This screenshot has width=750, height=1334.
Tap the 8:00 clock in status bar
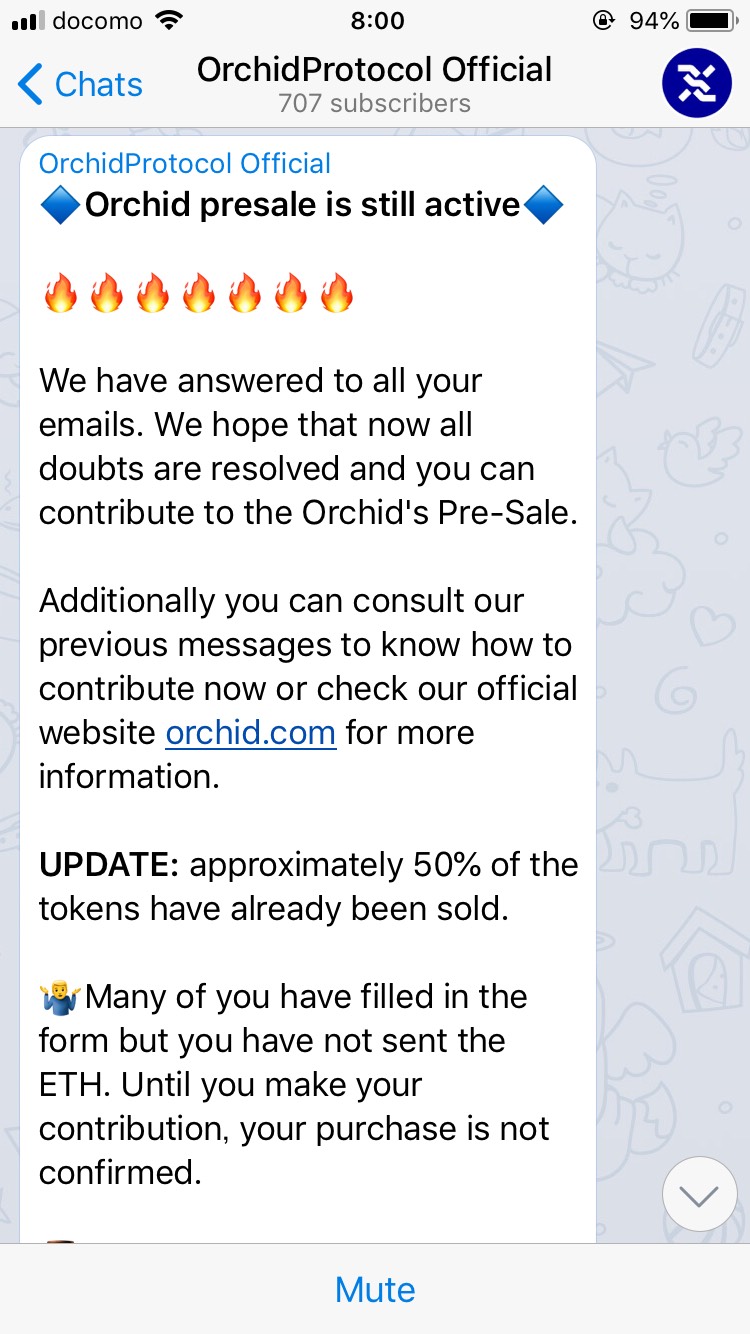pyautogui.click(x=378, y=20)
